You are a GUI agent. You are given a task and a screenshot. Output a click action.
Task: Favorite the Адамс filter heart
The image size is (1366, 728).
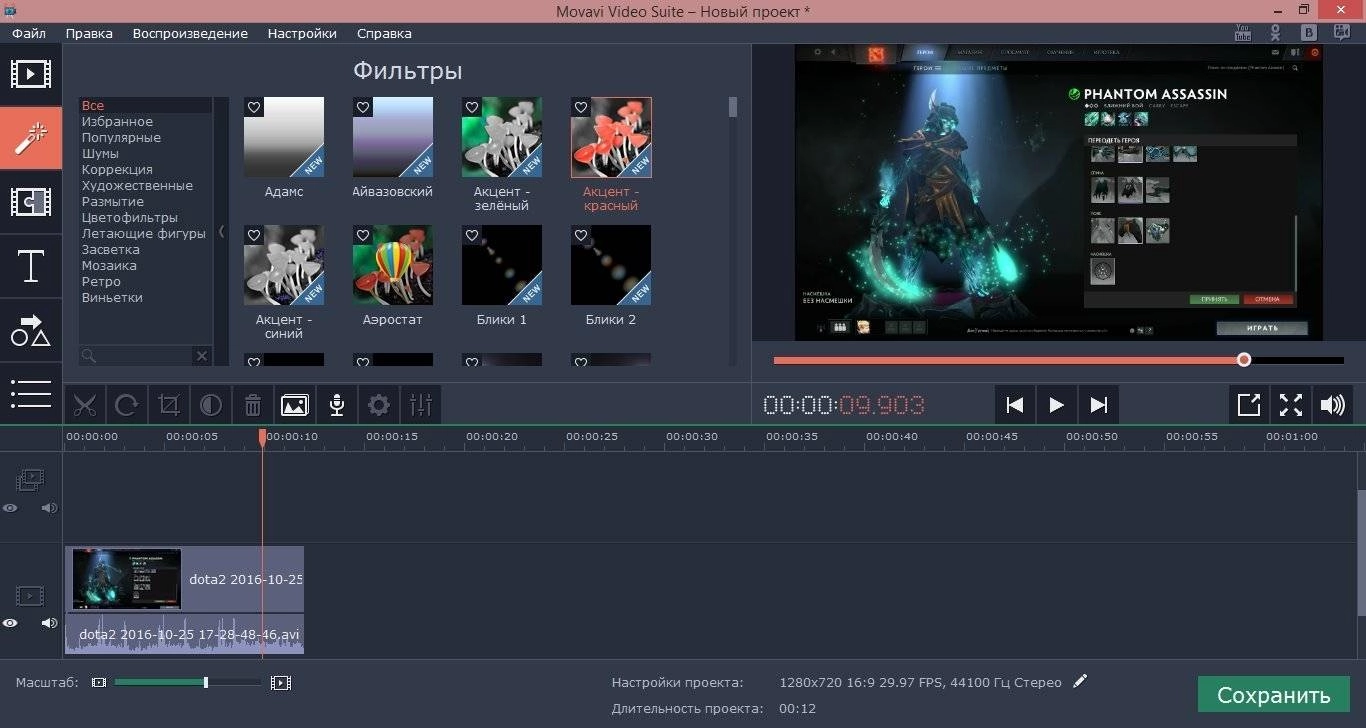pyautogui.click(x=254, y=107)
